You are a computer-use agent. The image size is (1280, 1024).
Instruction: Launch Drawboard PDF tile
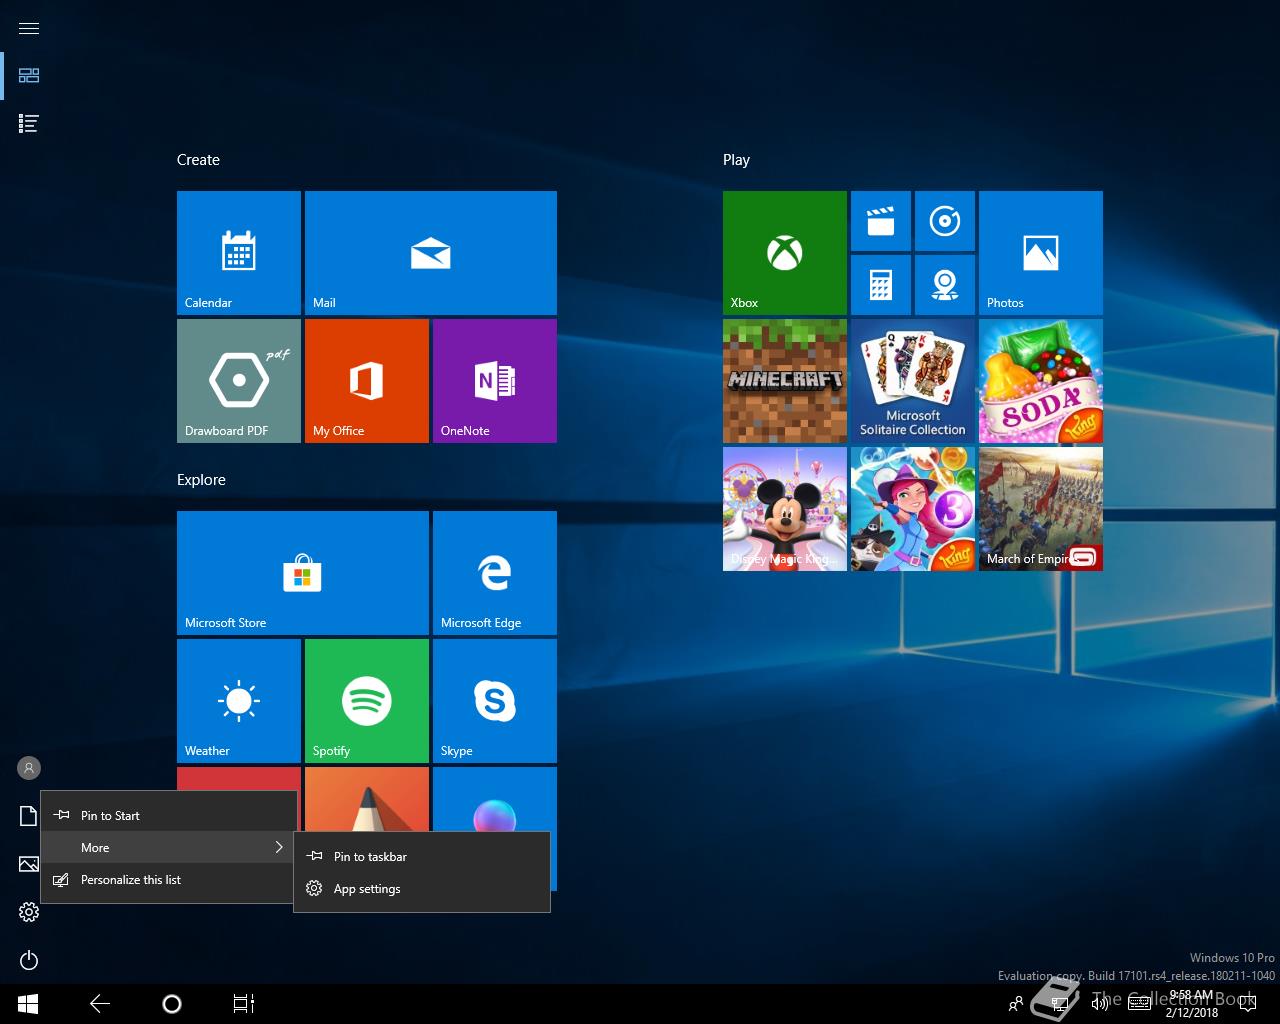tap(239, 381)
